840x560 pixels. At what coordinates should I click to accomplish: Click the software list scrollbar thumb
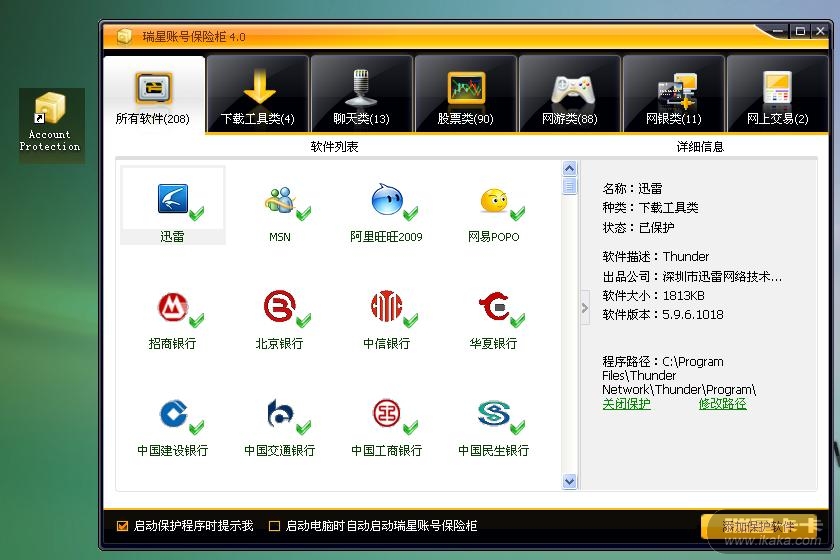pyautogui.click(x=569, y=186)
